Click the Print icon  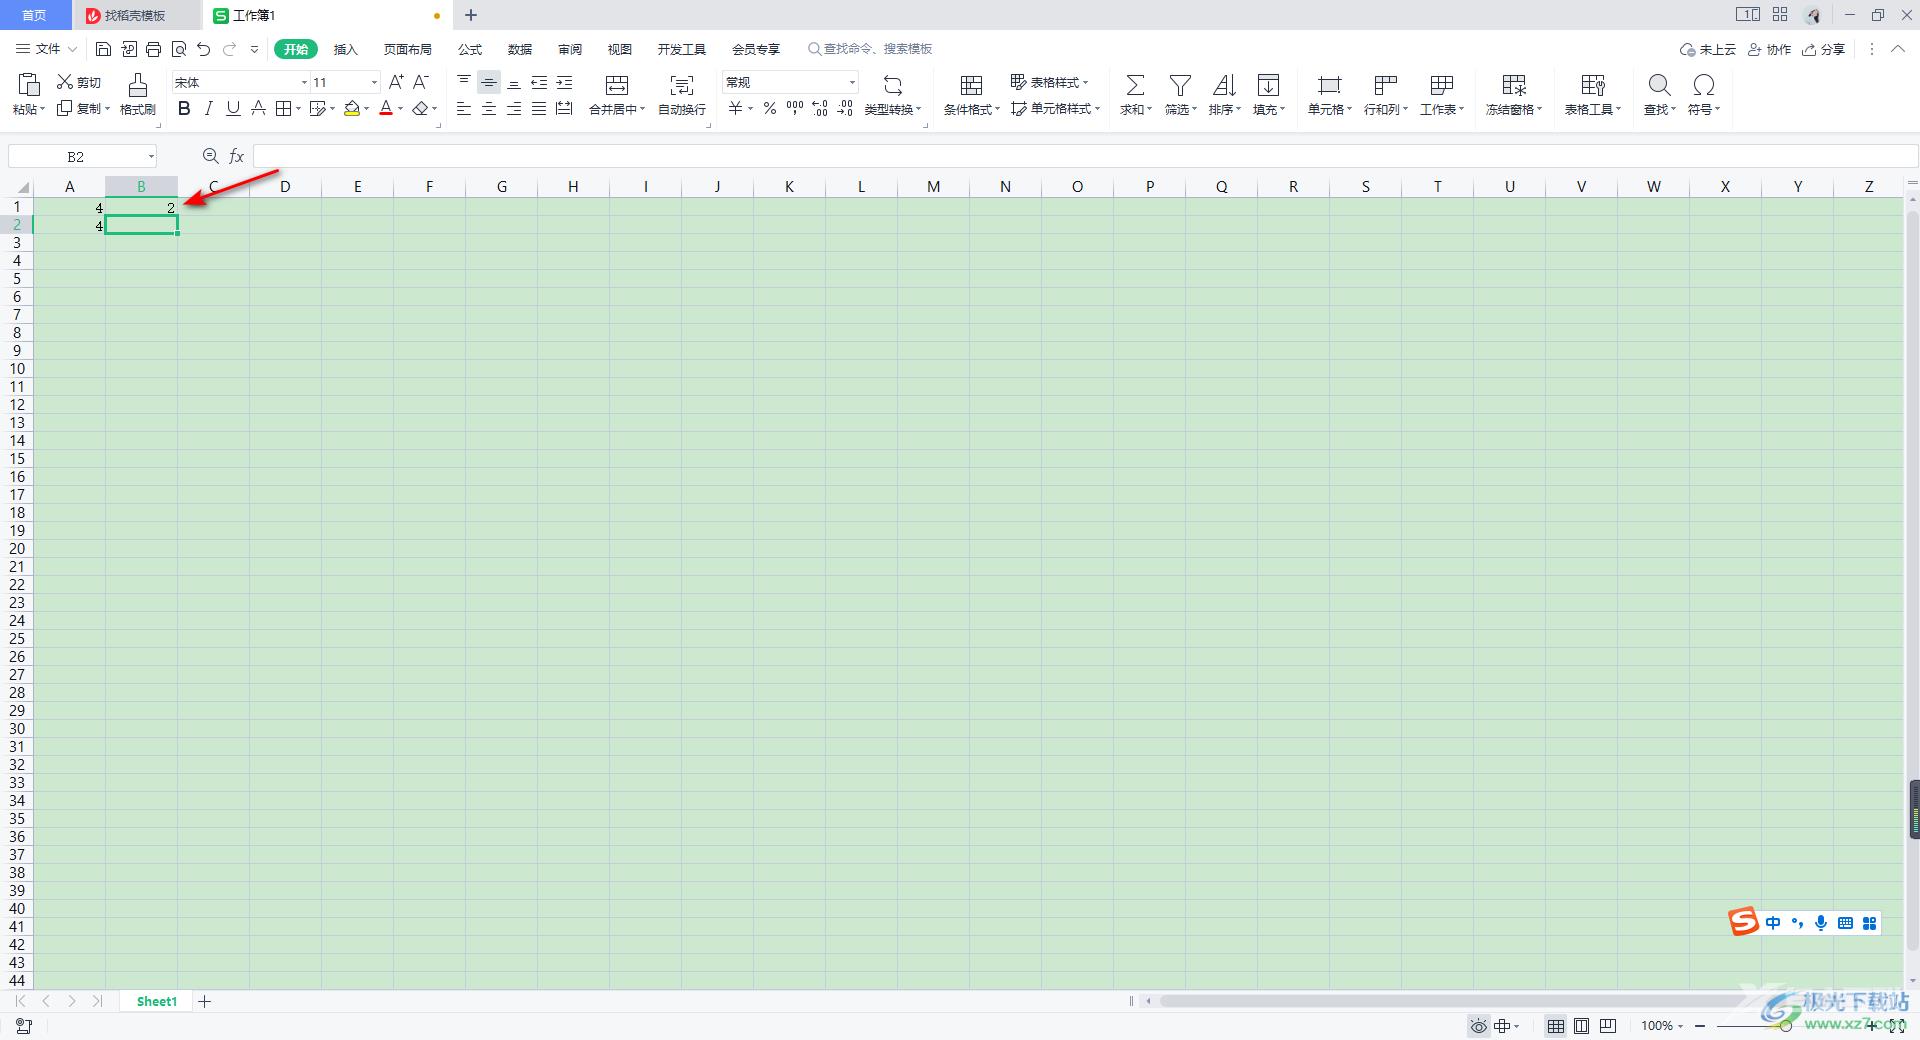point(153,49)
